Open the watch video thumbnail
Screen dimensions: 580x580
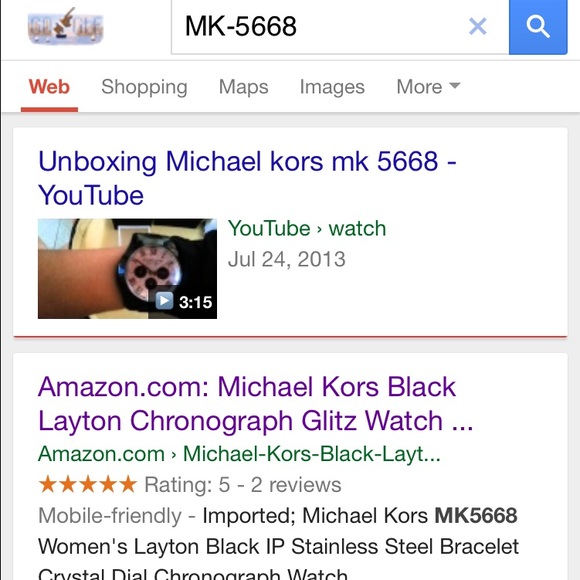127,269
